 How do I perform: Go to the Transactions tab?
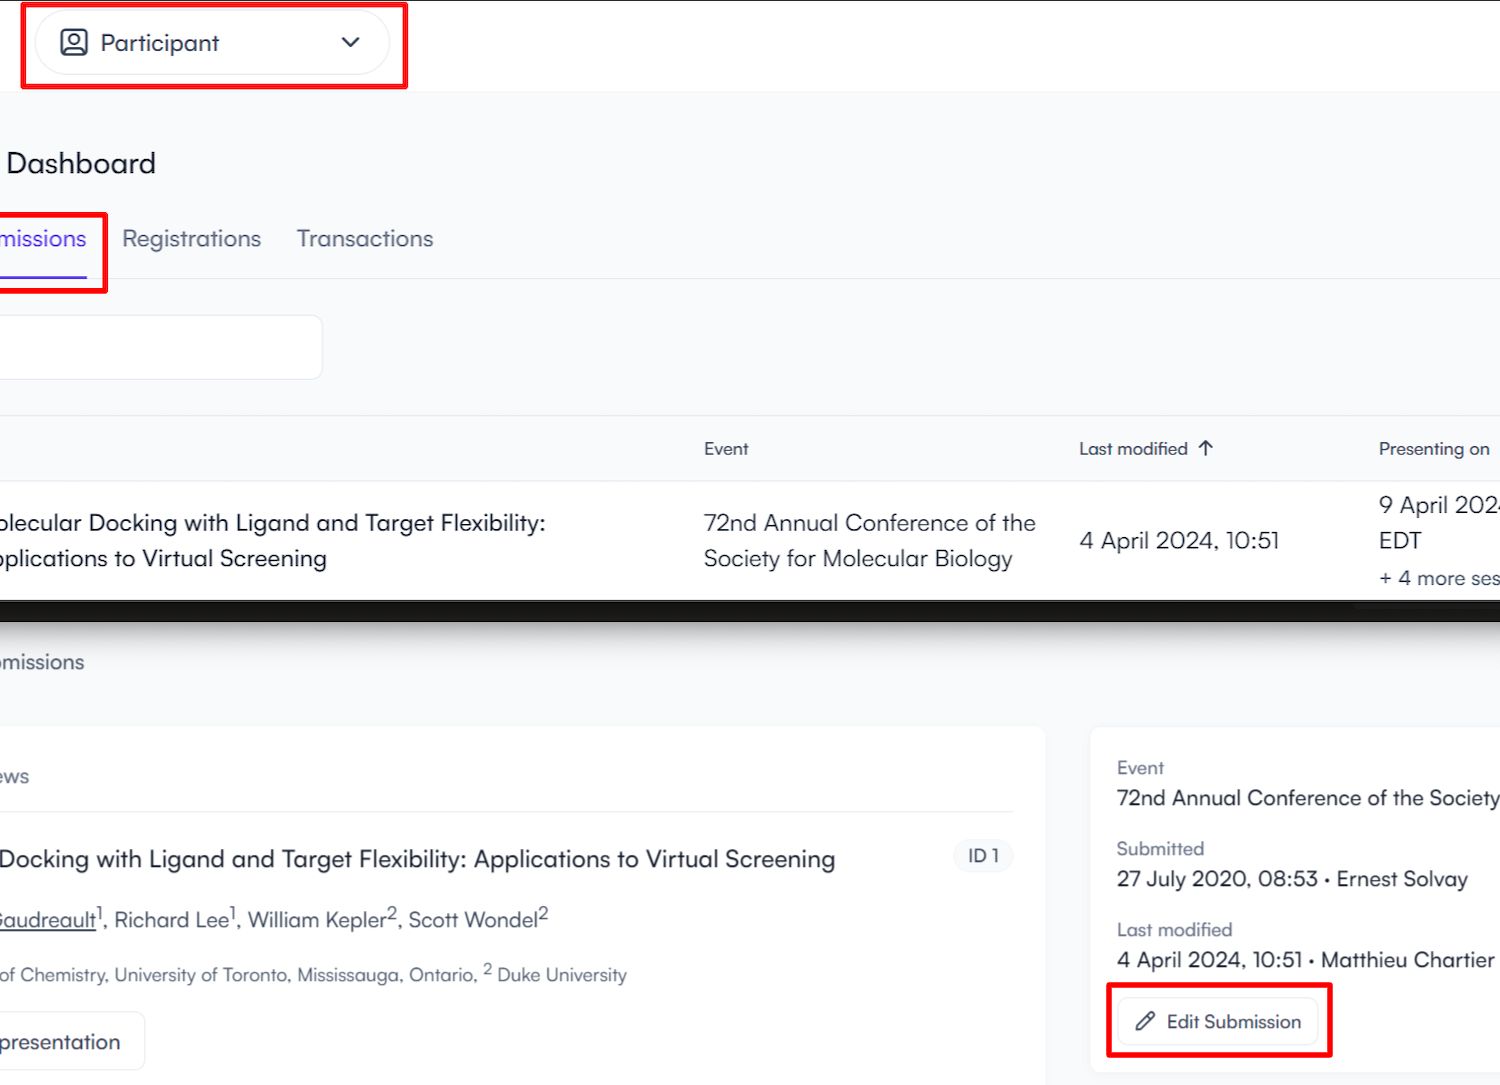365,239
